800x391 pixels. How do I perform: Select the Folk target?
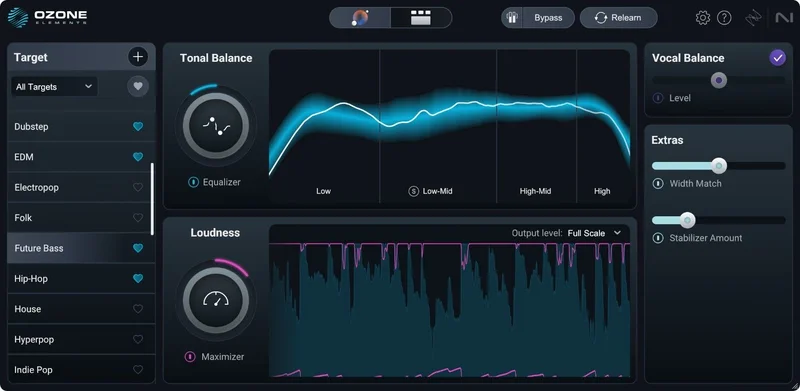[81, 217]
